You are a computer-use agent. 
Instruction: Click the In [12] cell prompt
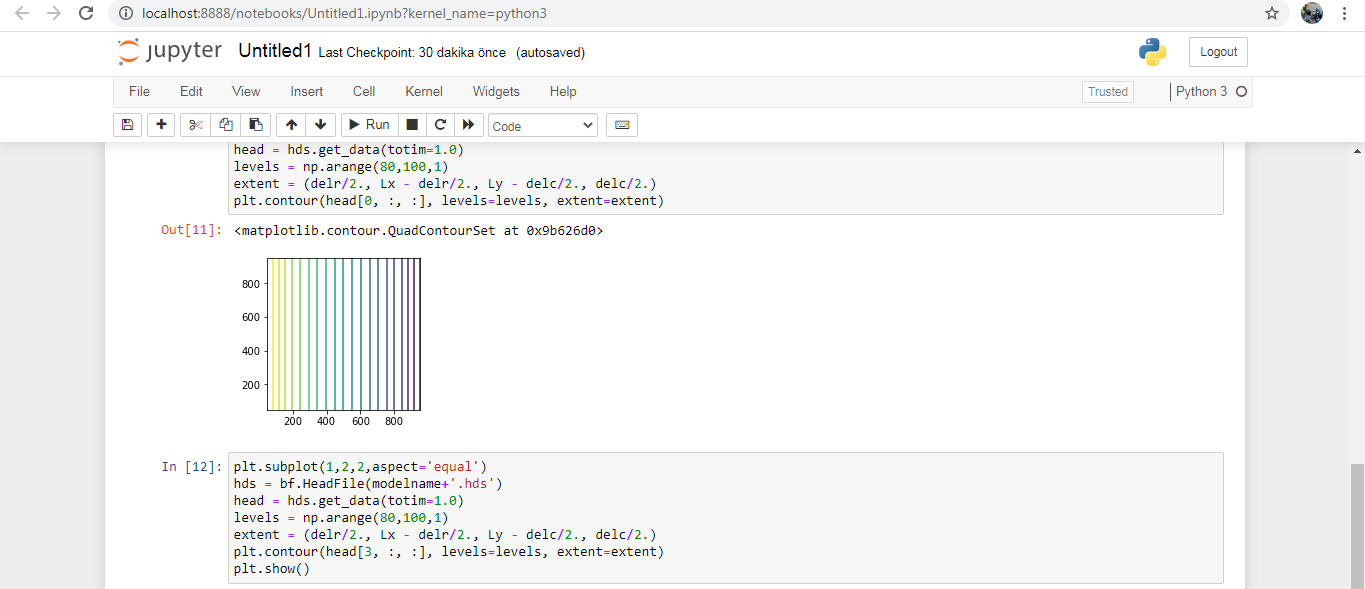click(x=190, y=466)
